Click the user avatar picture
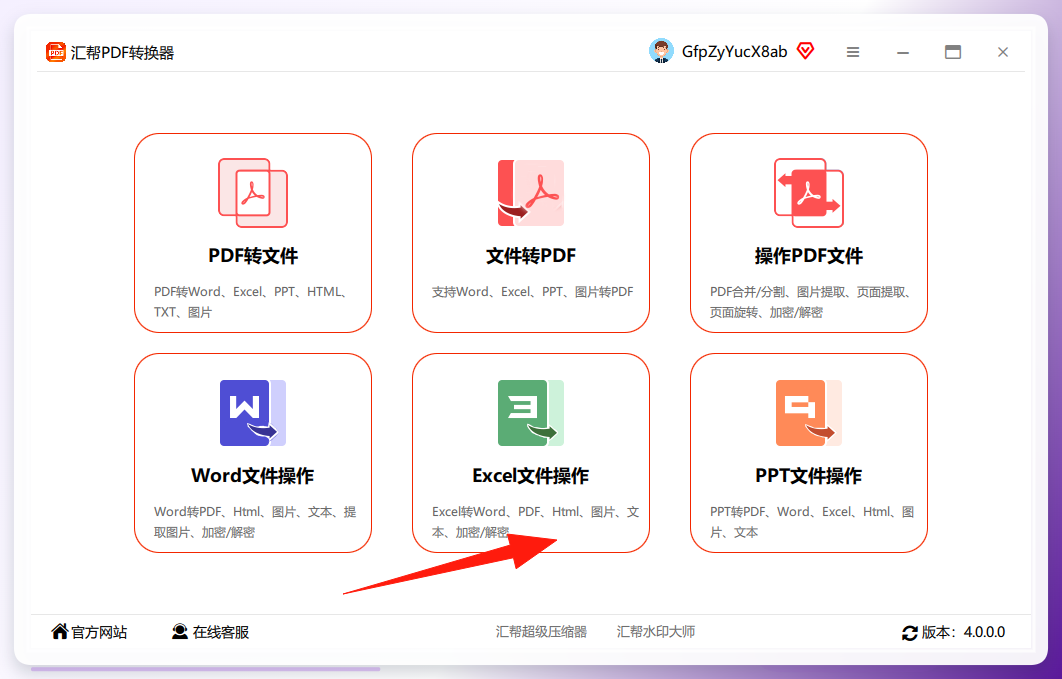Image resolution: width=1062 pixels, height=679 pixels. click(x=661, y=51)
